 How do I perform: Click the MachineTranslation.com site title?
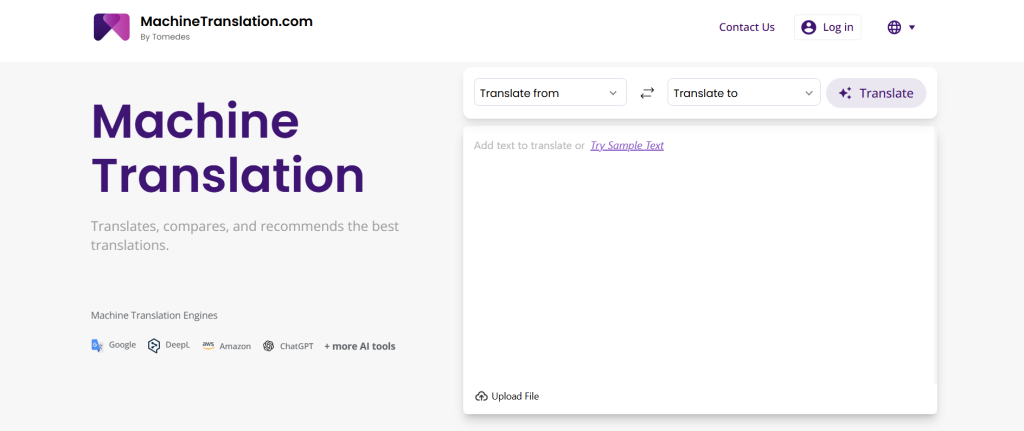(x=227, y=22)
